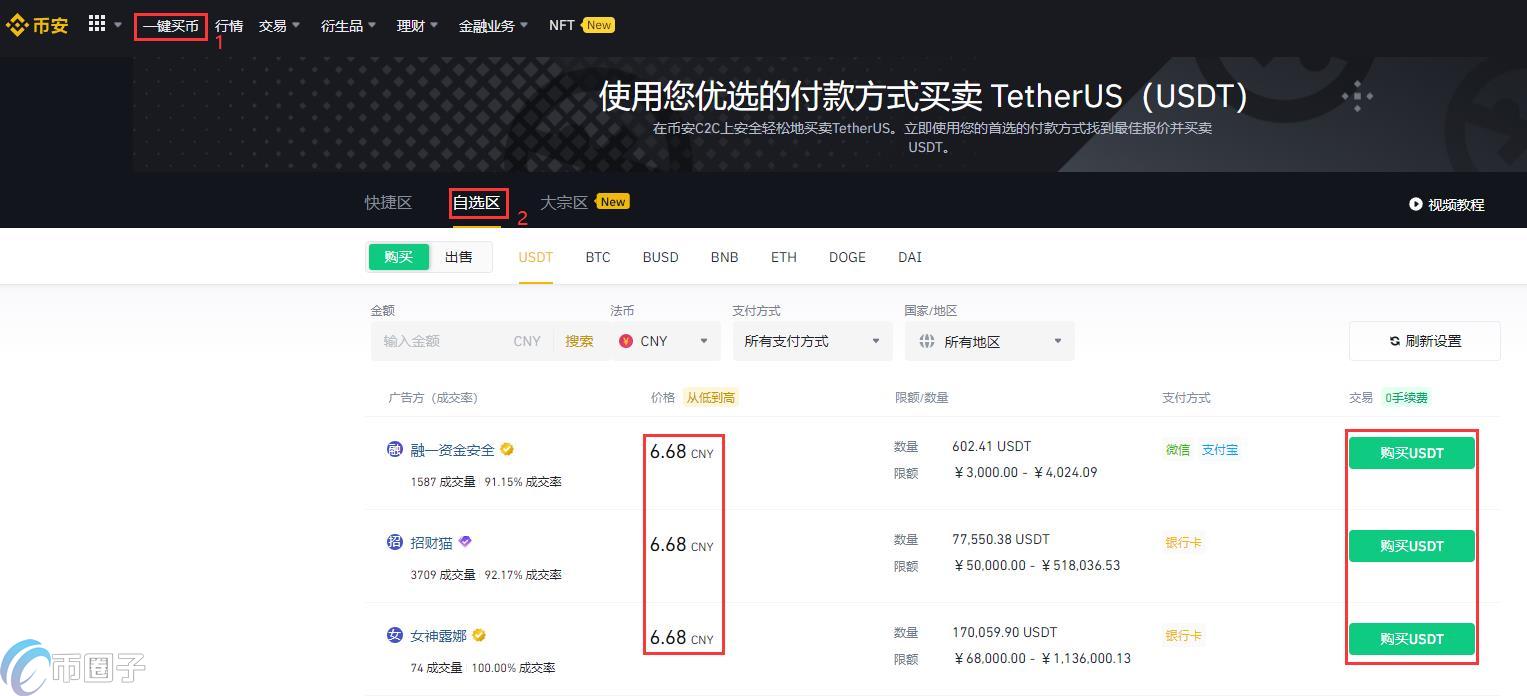This screenshot has width=1527, height=696.
Task: Click the Binance logo
Action: point(37,25)
